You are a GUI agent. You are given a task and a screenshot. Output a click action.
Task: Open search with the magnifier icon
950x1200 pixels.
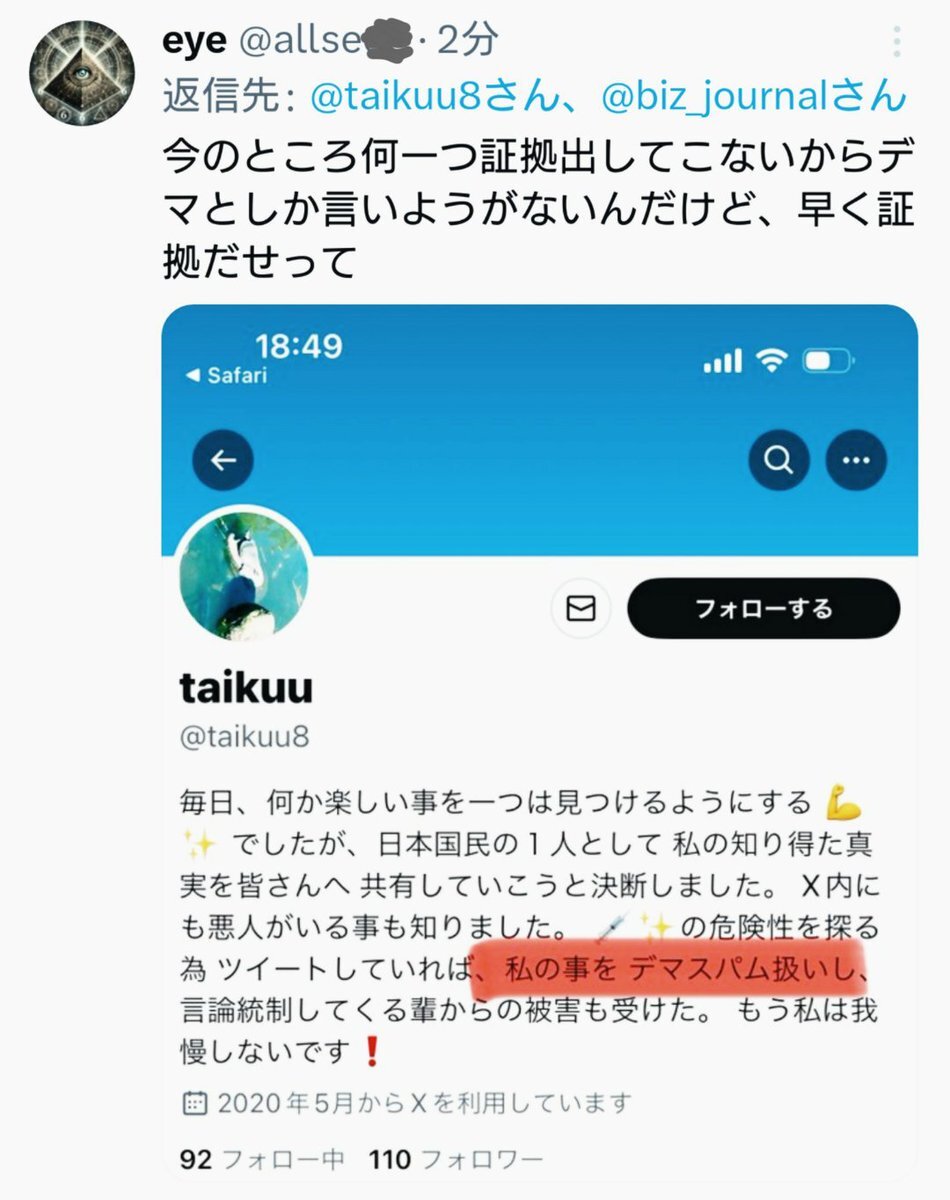(779, 460)
